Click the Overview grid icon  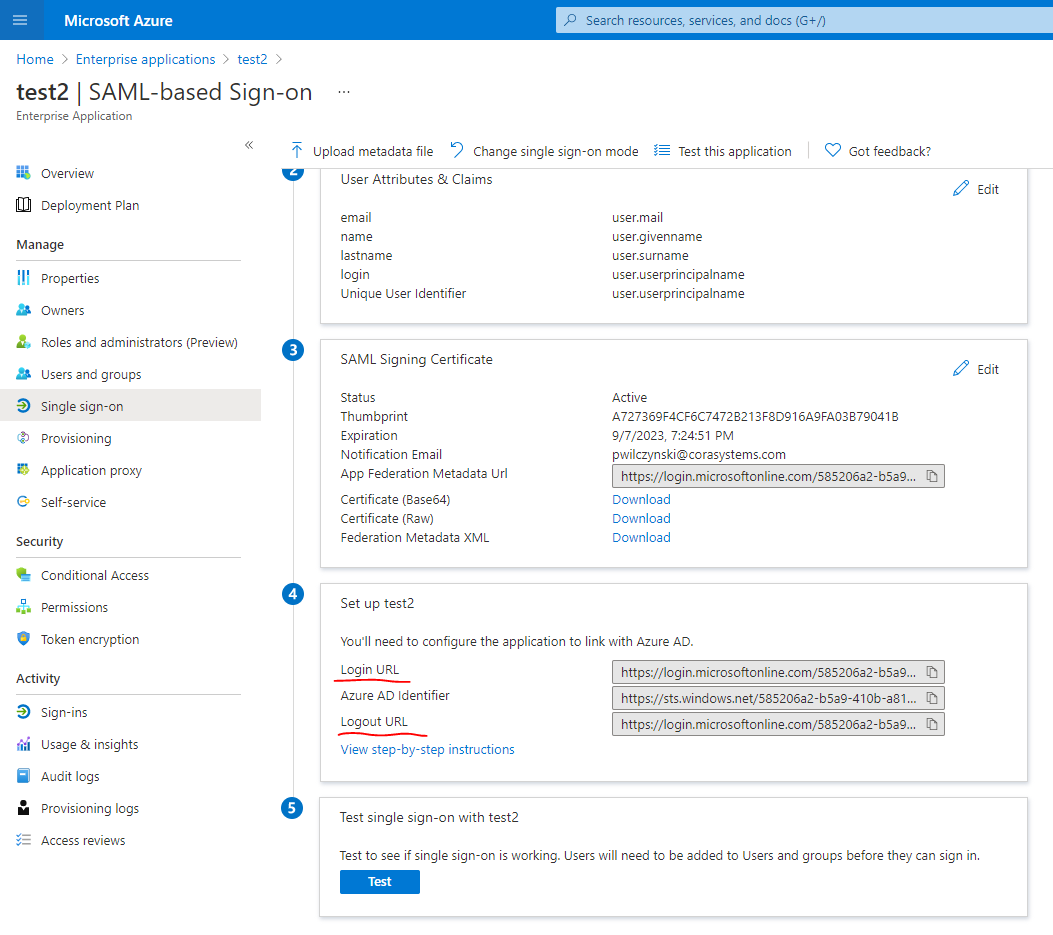(24, 173)
